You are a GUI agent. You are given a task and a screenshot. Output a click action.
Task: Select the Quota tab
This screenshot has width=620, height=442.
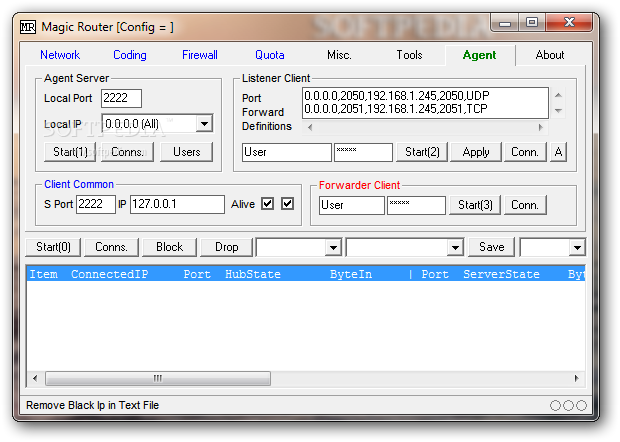coord(270,55)
